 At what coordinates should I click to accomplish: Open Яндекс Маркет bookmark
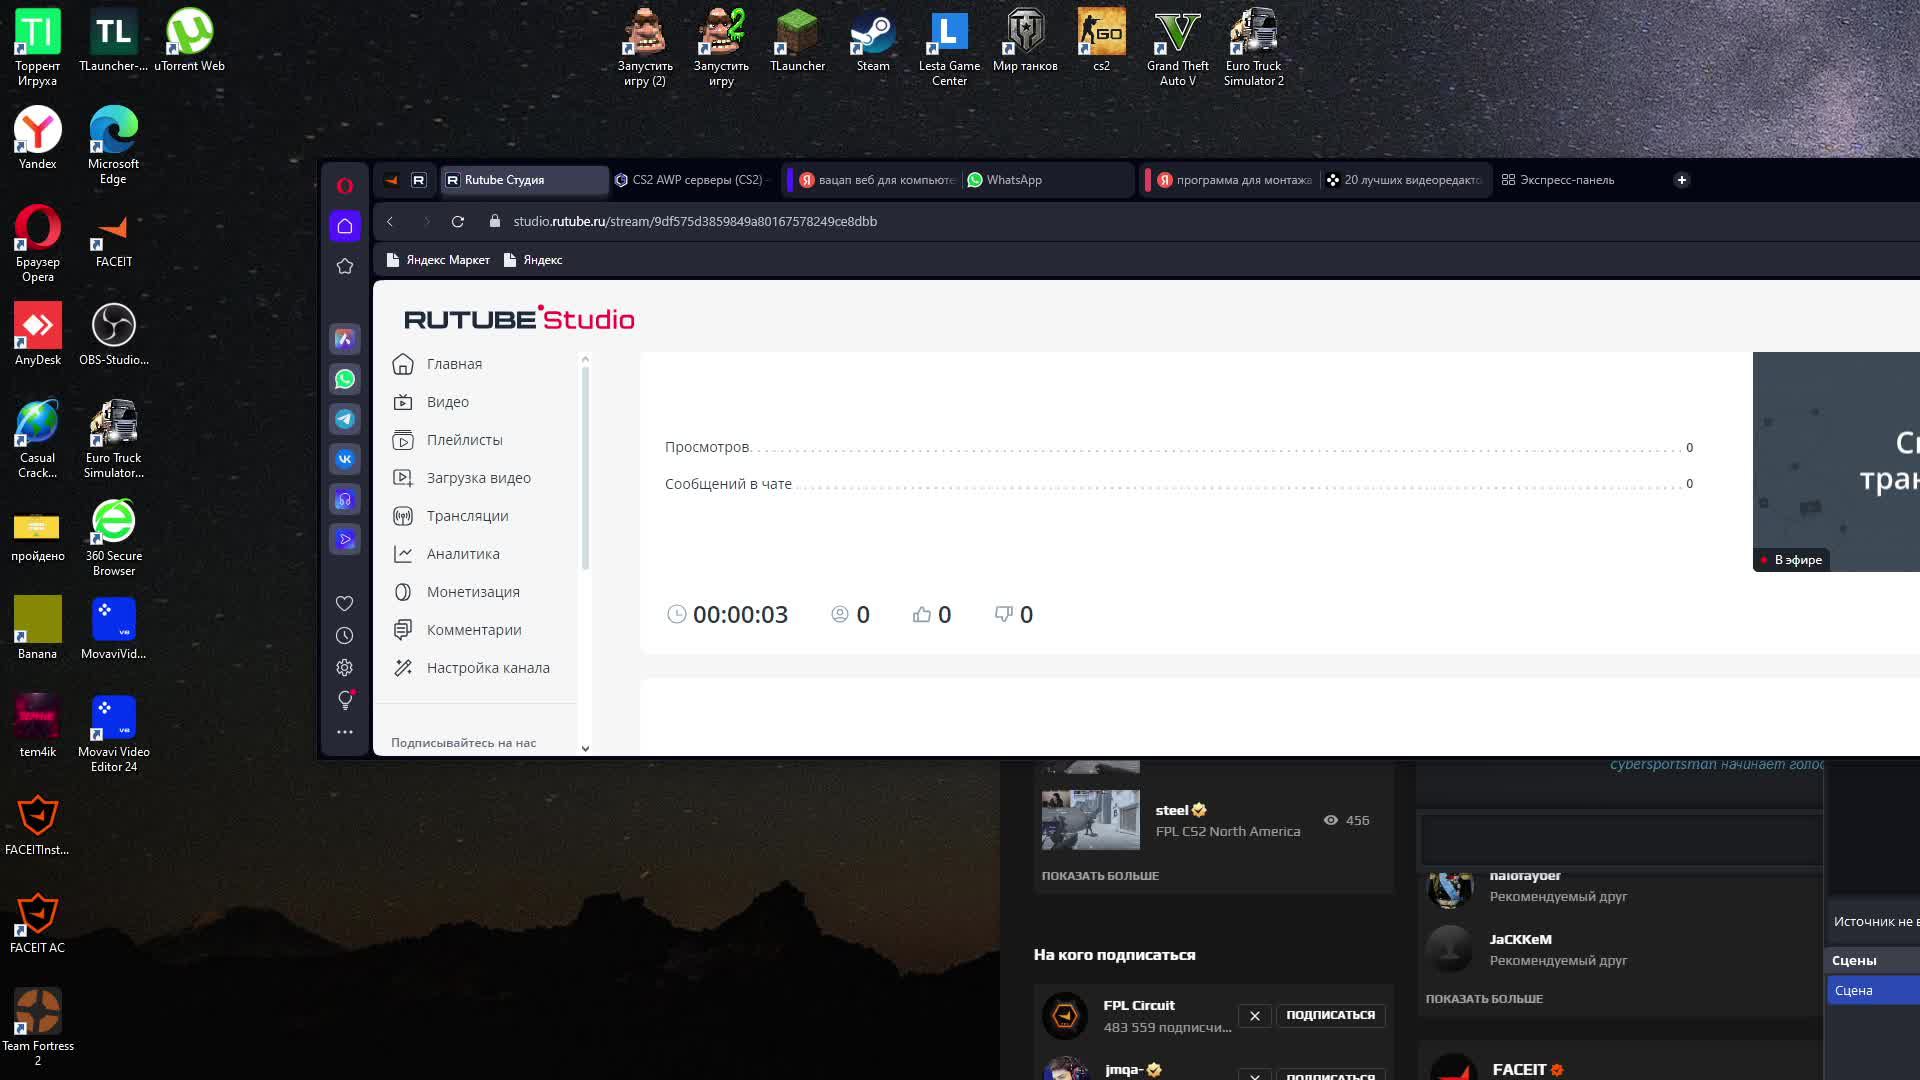[438, 260]
